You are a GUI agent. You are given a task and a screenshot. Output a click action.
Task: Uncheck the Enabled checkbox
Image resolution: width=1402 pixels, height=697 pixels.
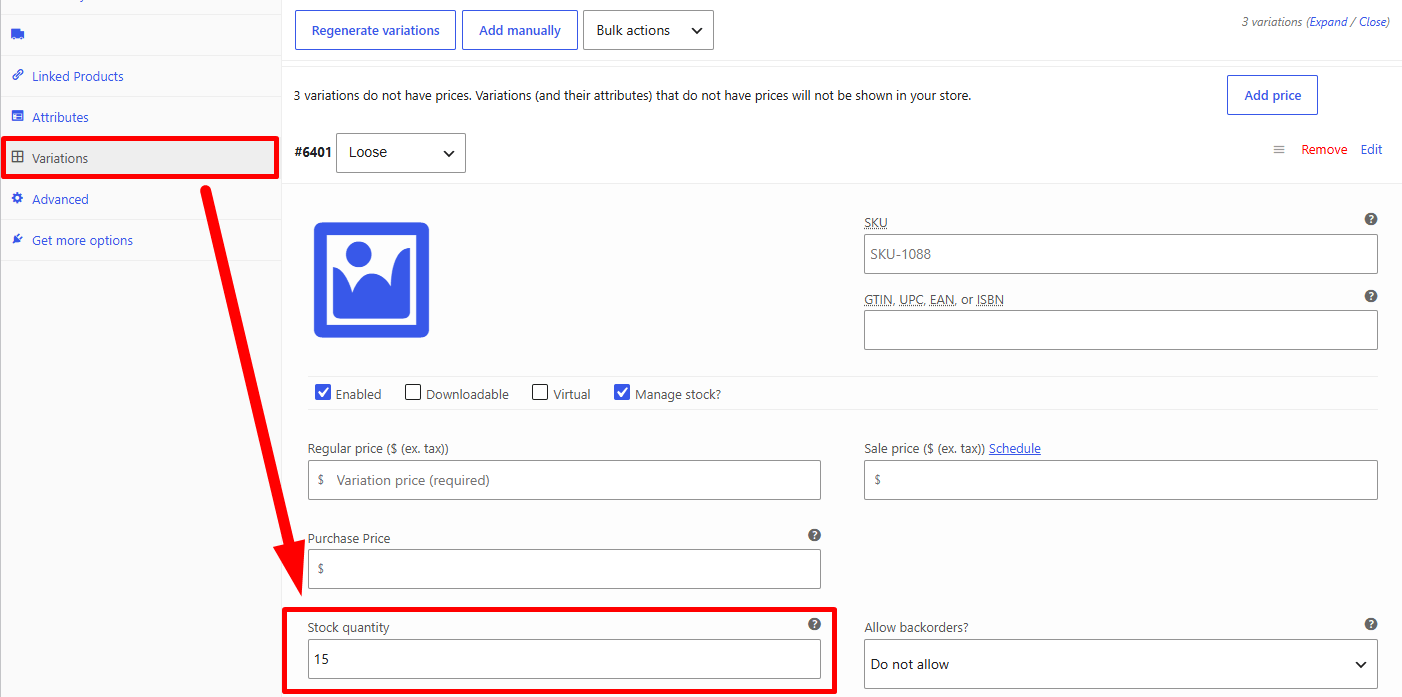click(x=323, y=392)
